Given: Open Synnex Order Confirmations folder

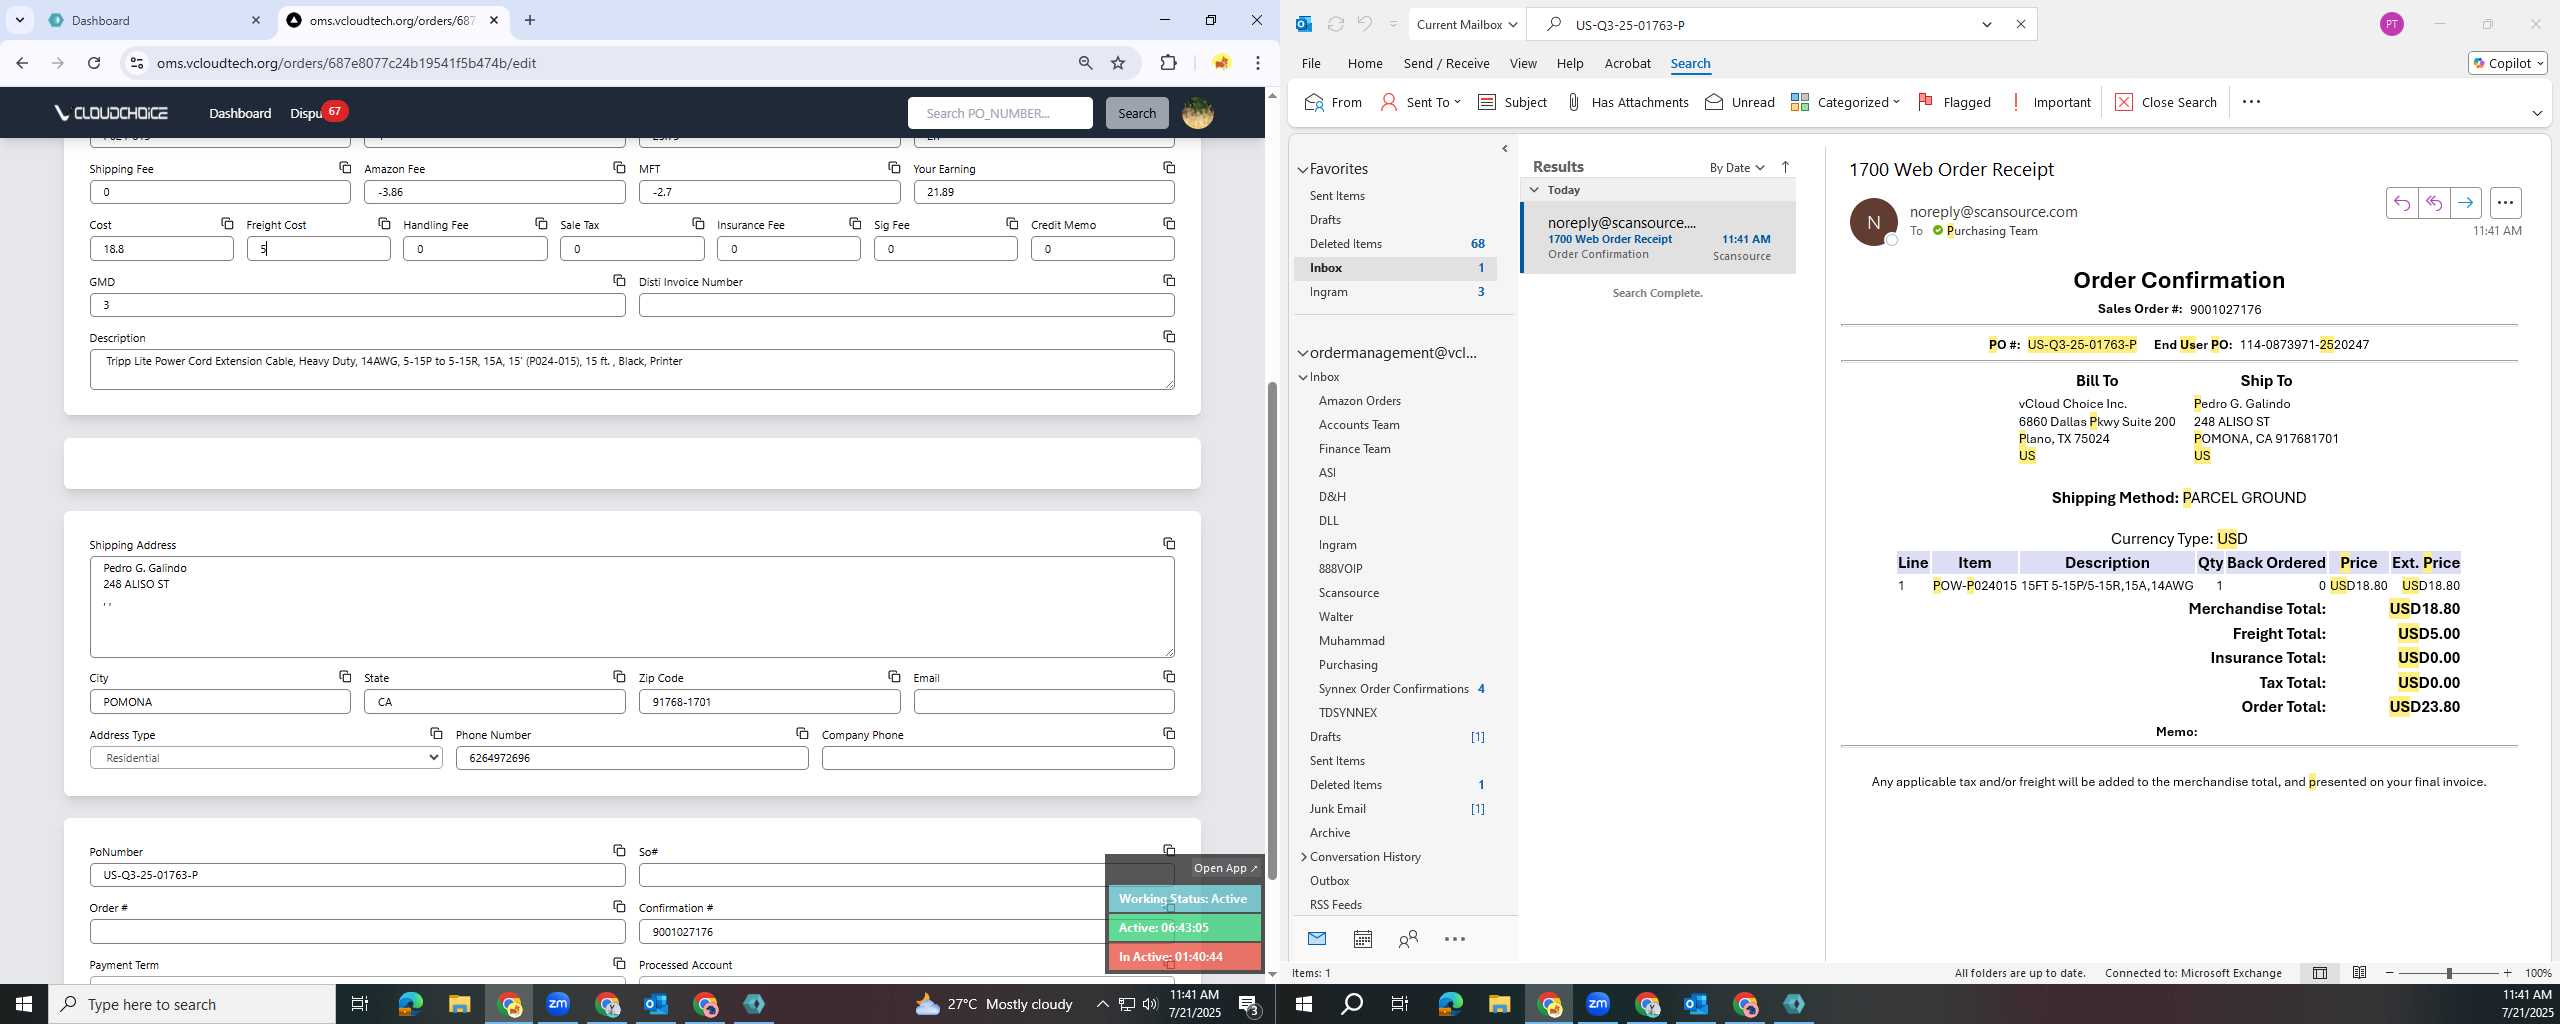Looking at the screenshot, I should 1393,689.
